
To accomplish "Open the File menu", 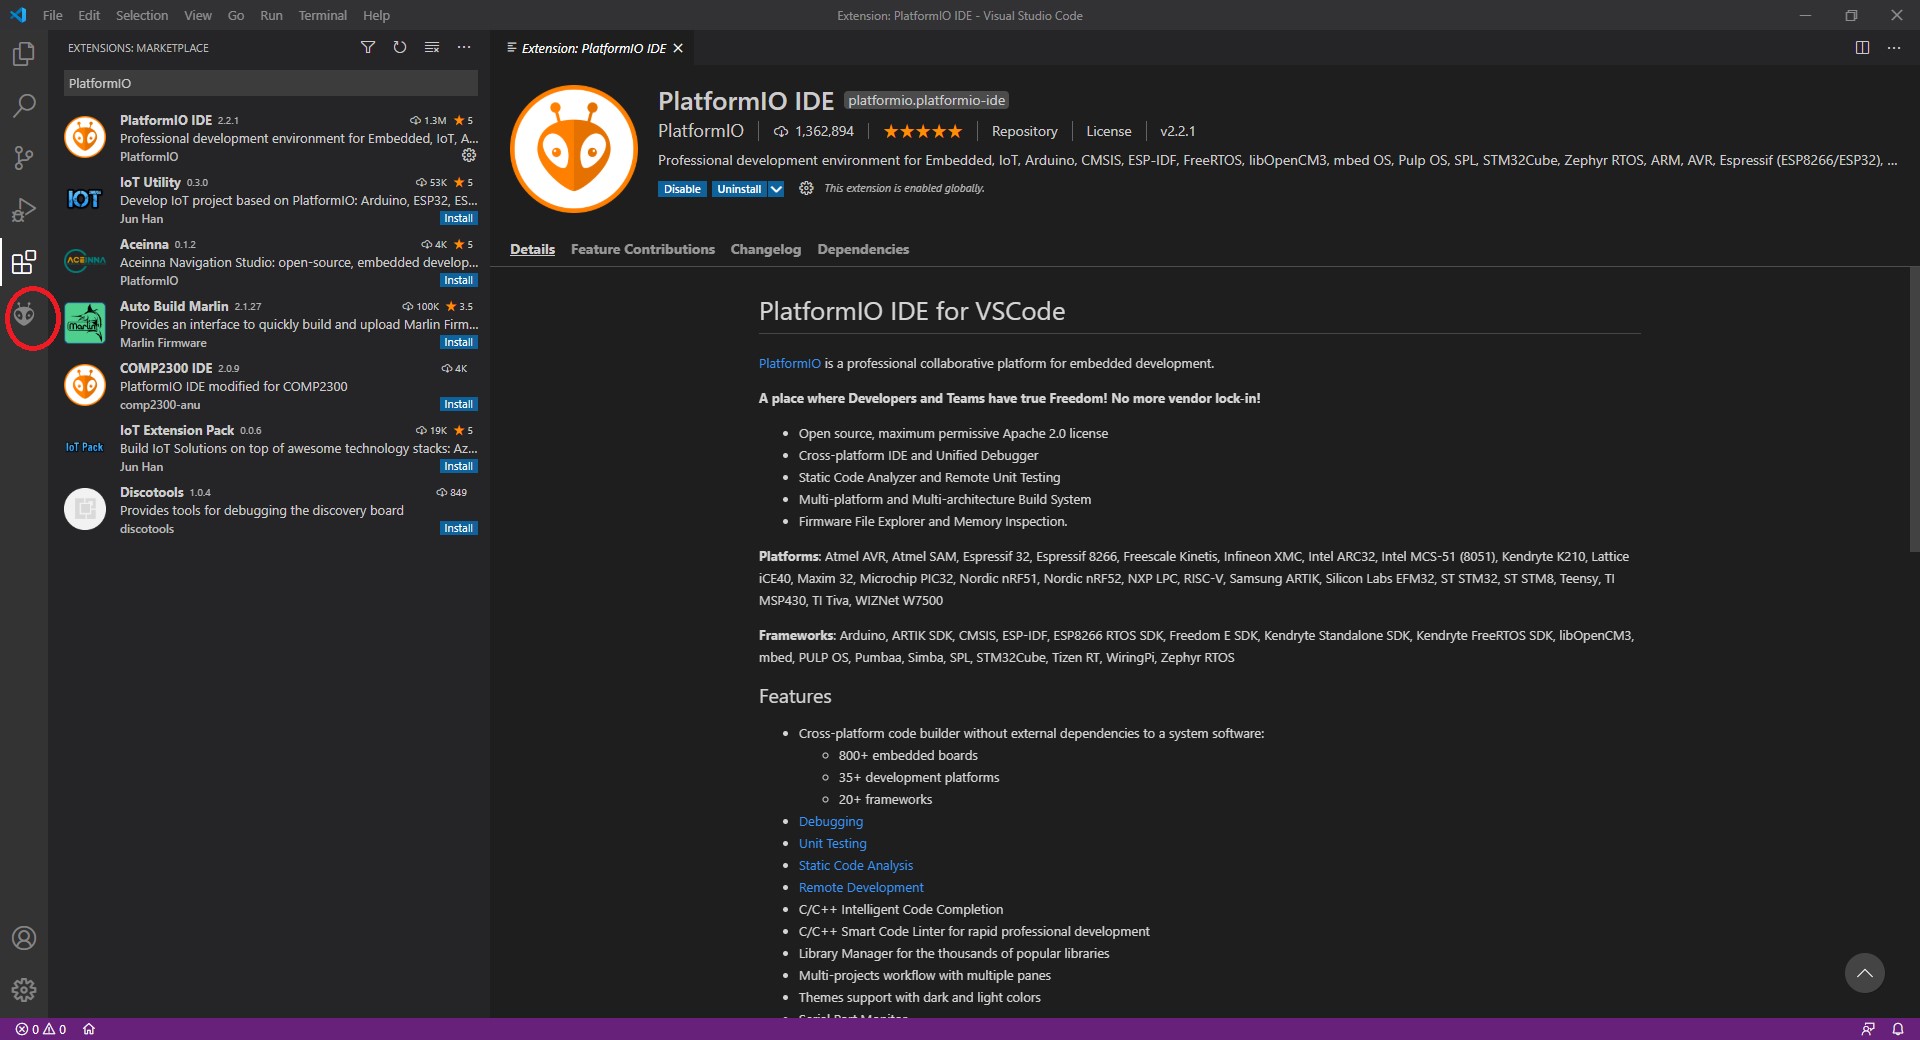I will click(x=53, y=15).
